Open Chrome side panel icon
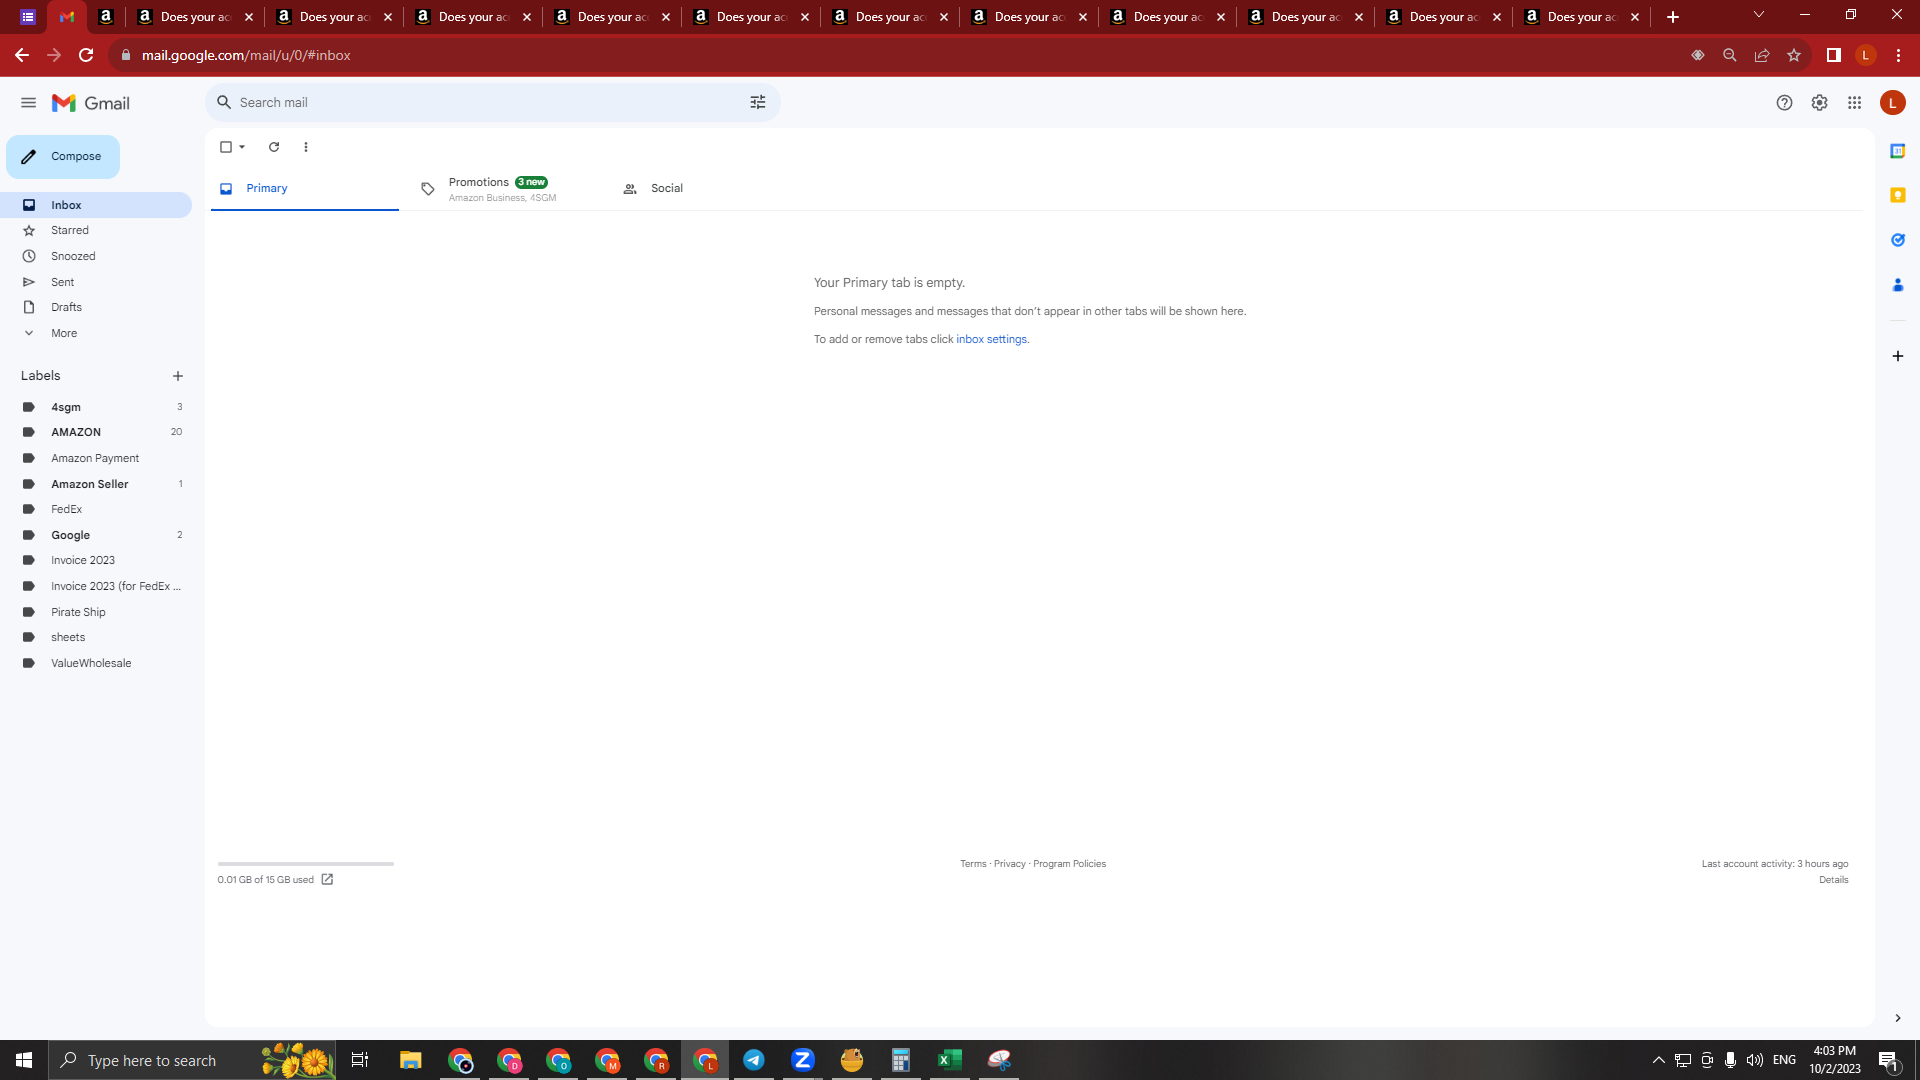The width and height of the screenshot is (1920, 1080). coord(1834,55)
